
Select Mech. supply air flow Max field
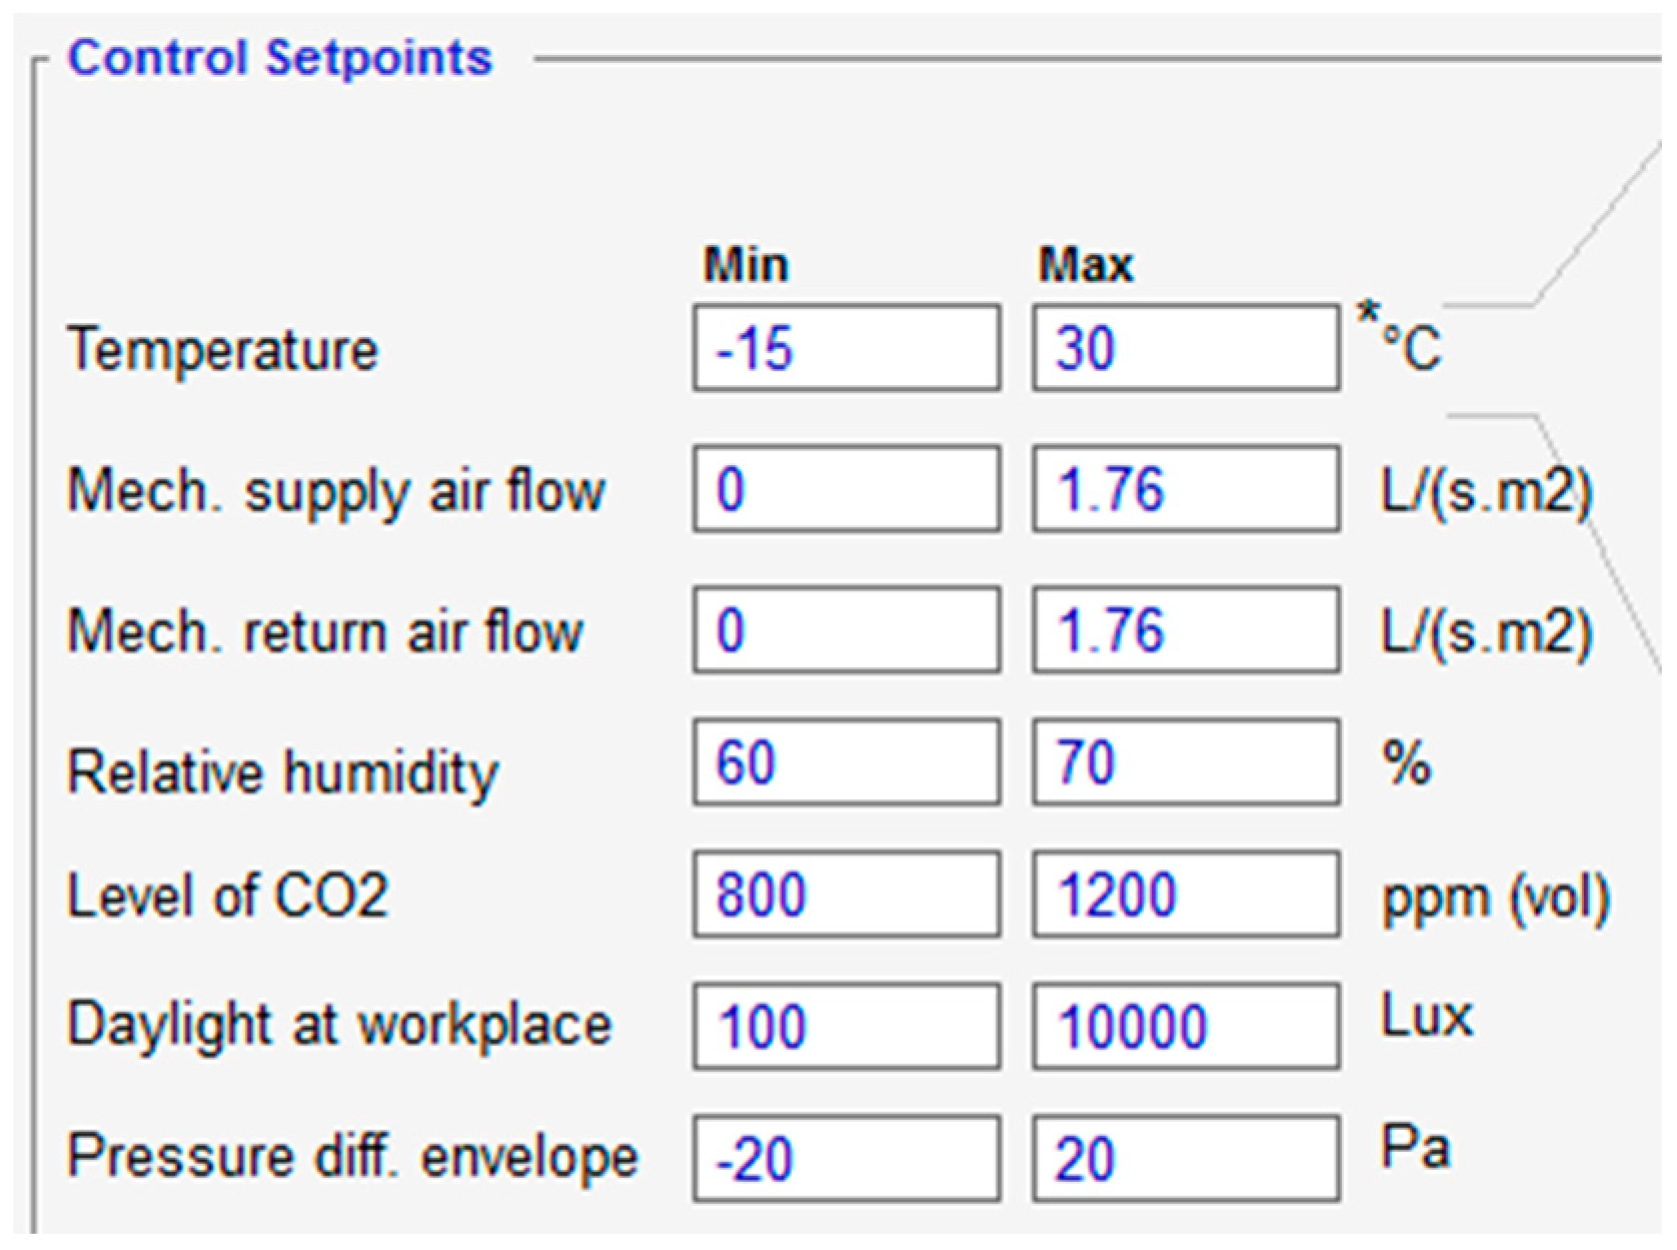click(1186, 489)
